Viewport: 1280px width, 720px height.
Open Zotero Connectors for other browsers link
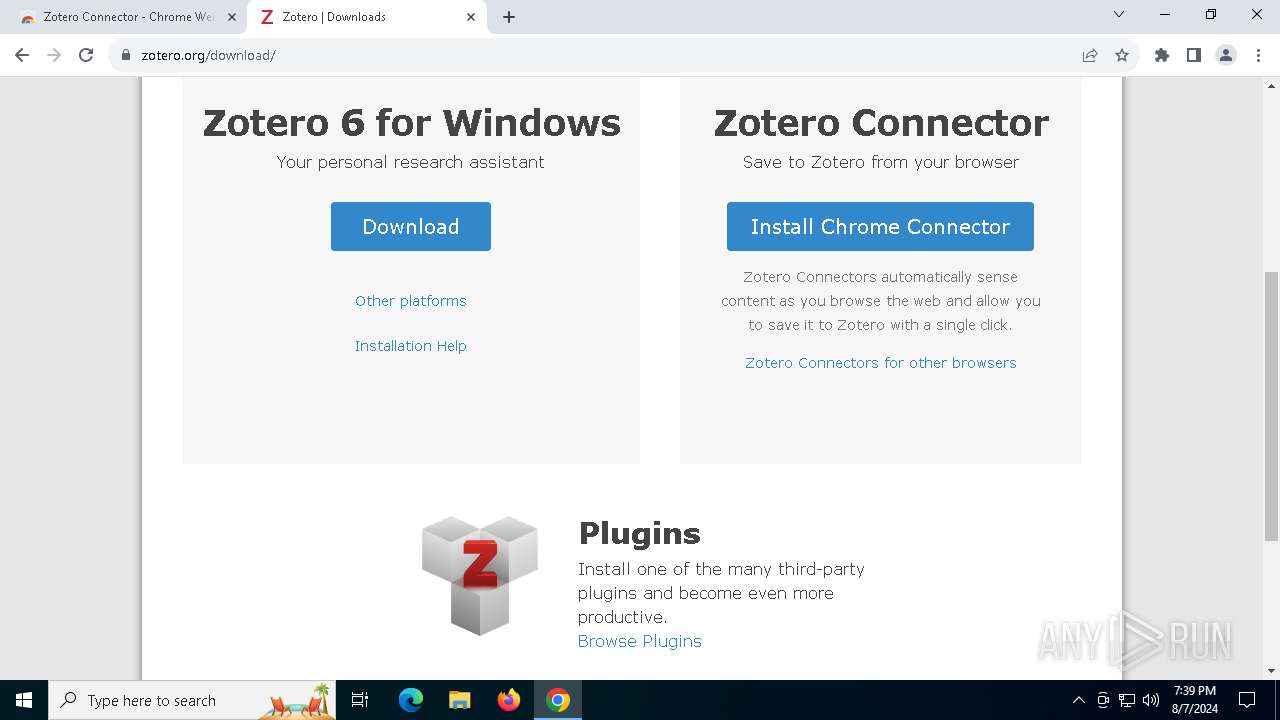pyautogui.click(x=881, y=363)
